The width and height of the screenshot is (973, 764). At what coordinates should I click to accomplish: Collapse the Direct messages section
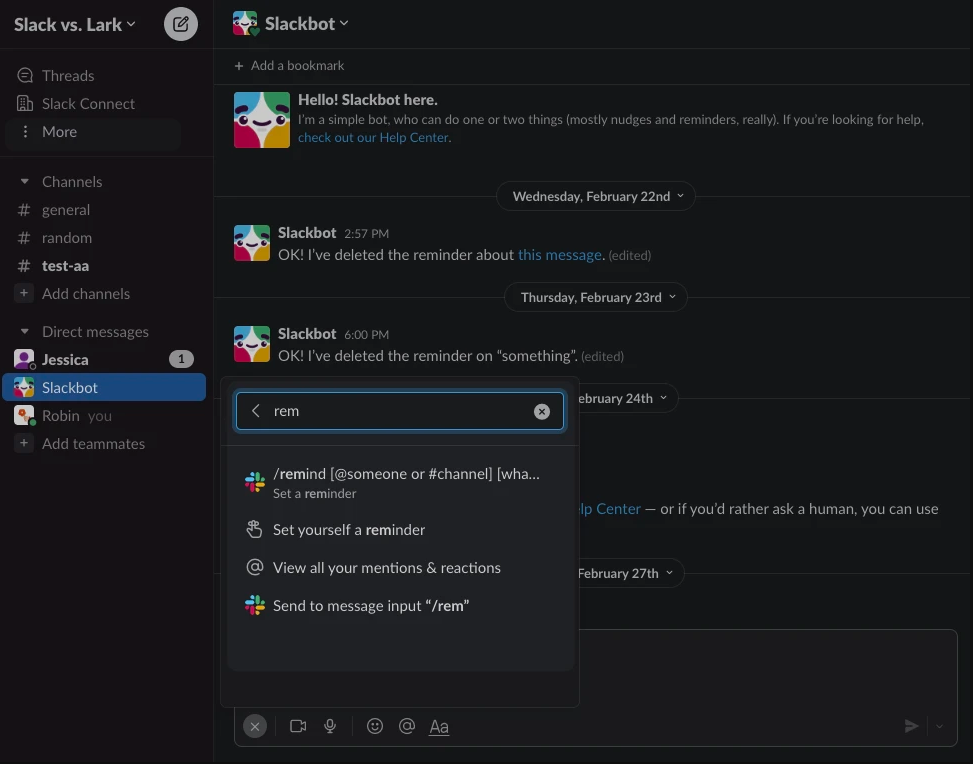[25, 332]
